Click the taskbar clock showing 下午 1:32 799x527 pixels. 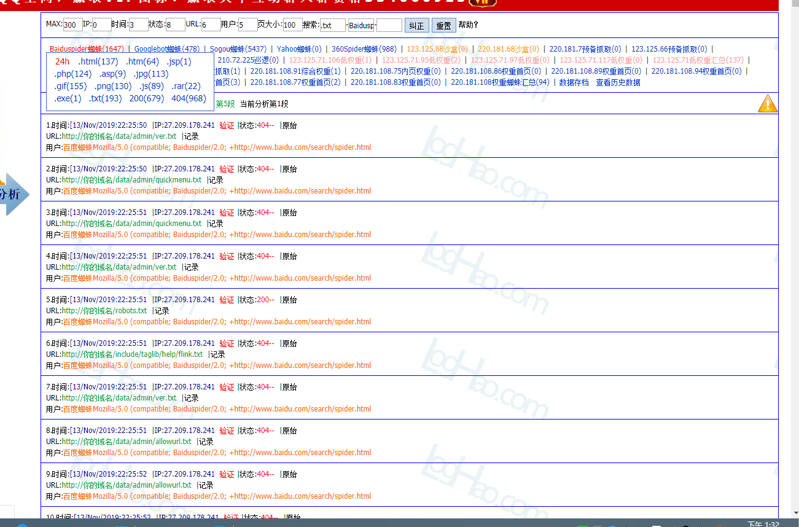tap(763, 524)
